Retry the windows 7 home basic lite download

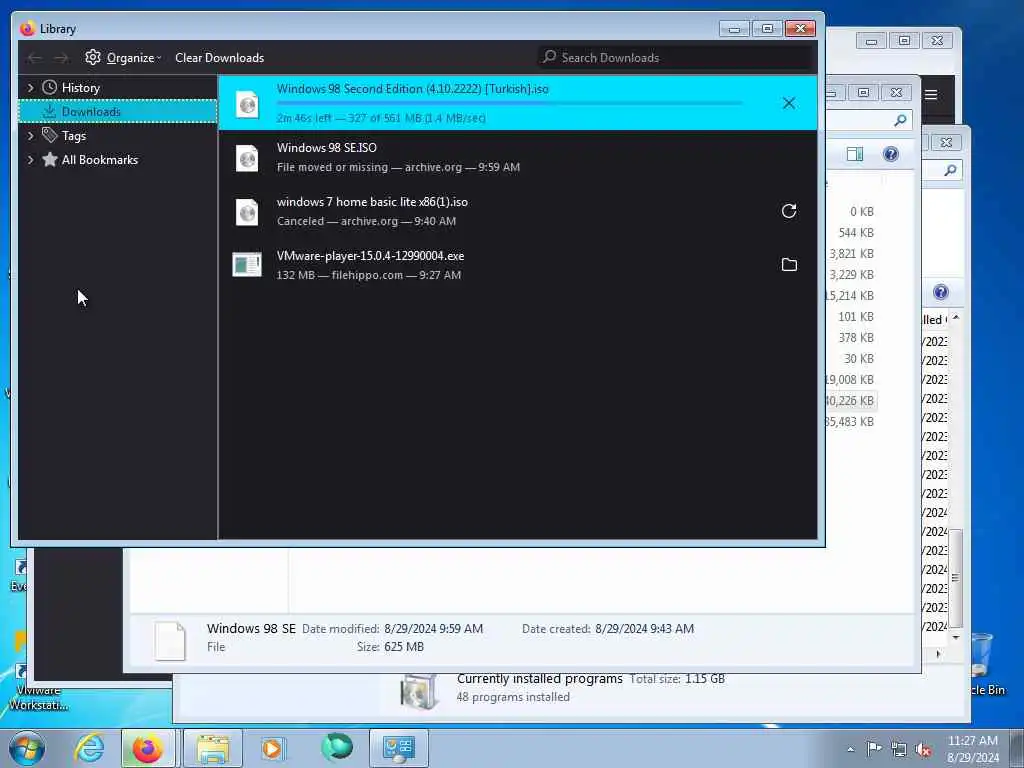pos(789,211)
